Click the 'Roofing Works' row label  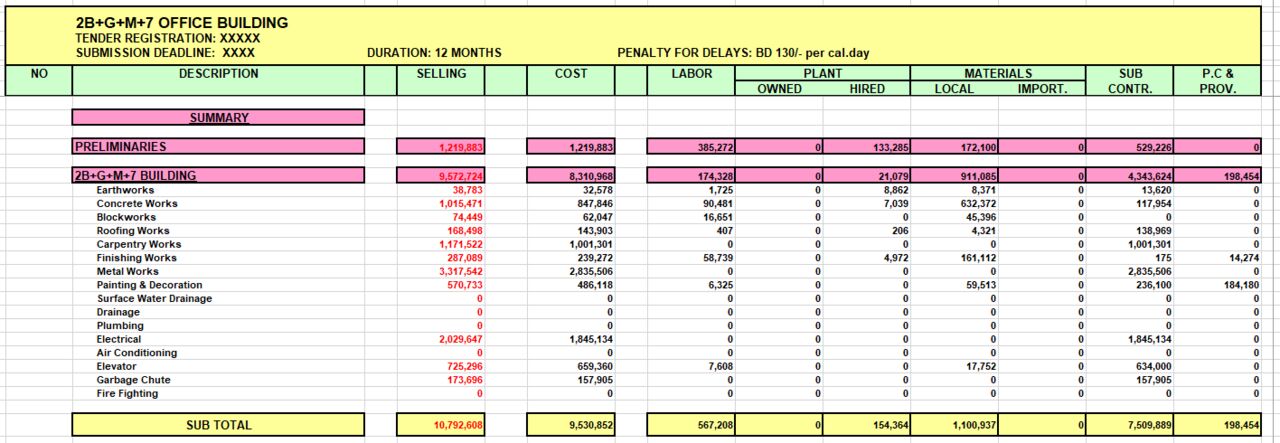pyautogui.click(x=133, y=231)
